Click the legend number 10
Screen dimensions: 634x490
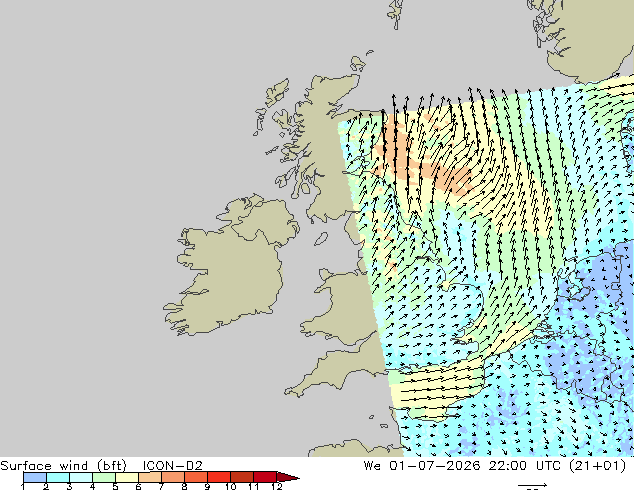(231, 486)
